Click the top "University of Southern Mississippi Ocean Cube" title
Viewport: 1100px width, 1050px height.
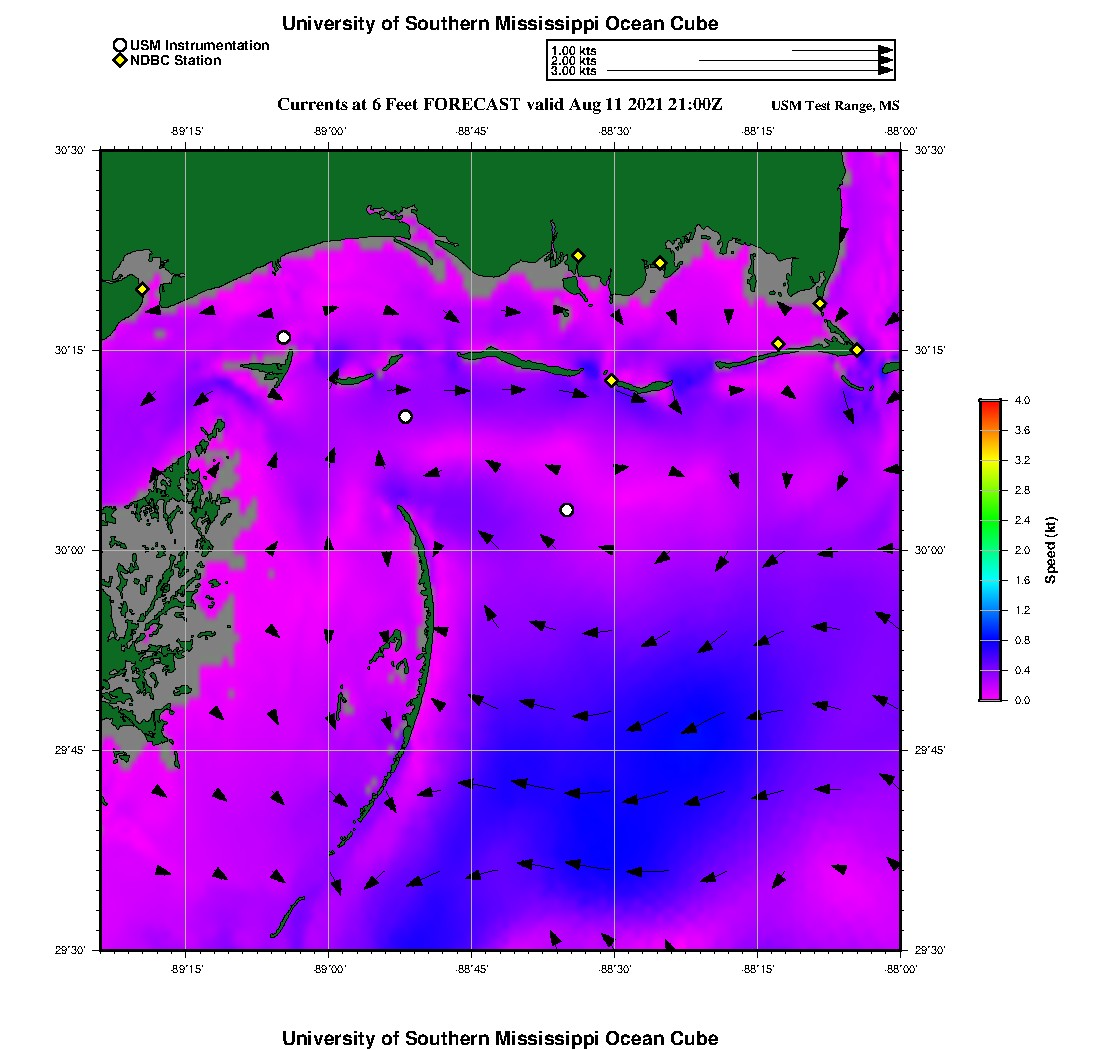[500, 23]
